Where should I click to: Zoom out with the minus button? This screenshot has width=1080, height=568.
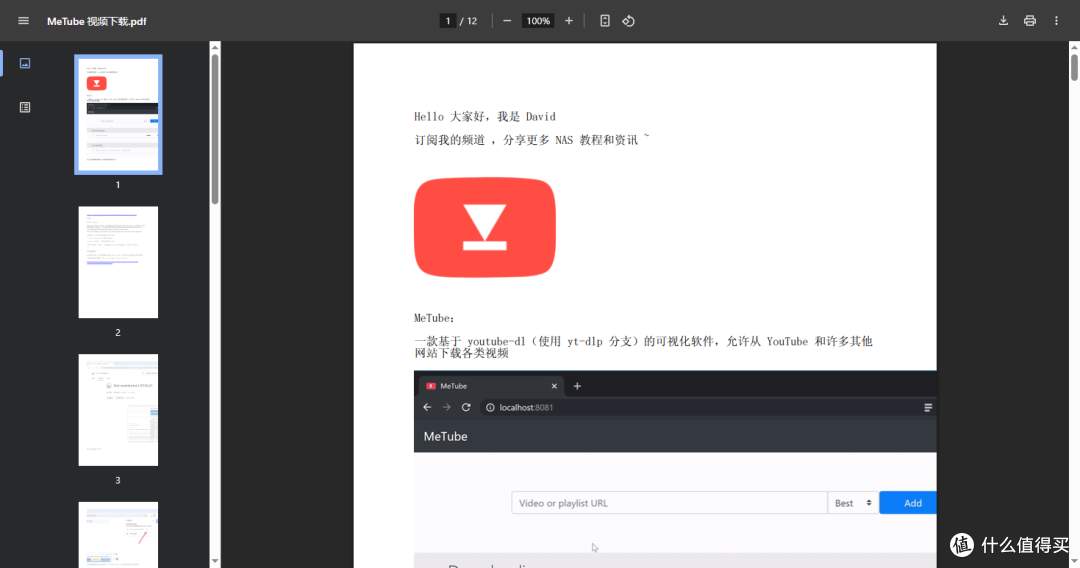click(507, 21)
